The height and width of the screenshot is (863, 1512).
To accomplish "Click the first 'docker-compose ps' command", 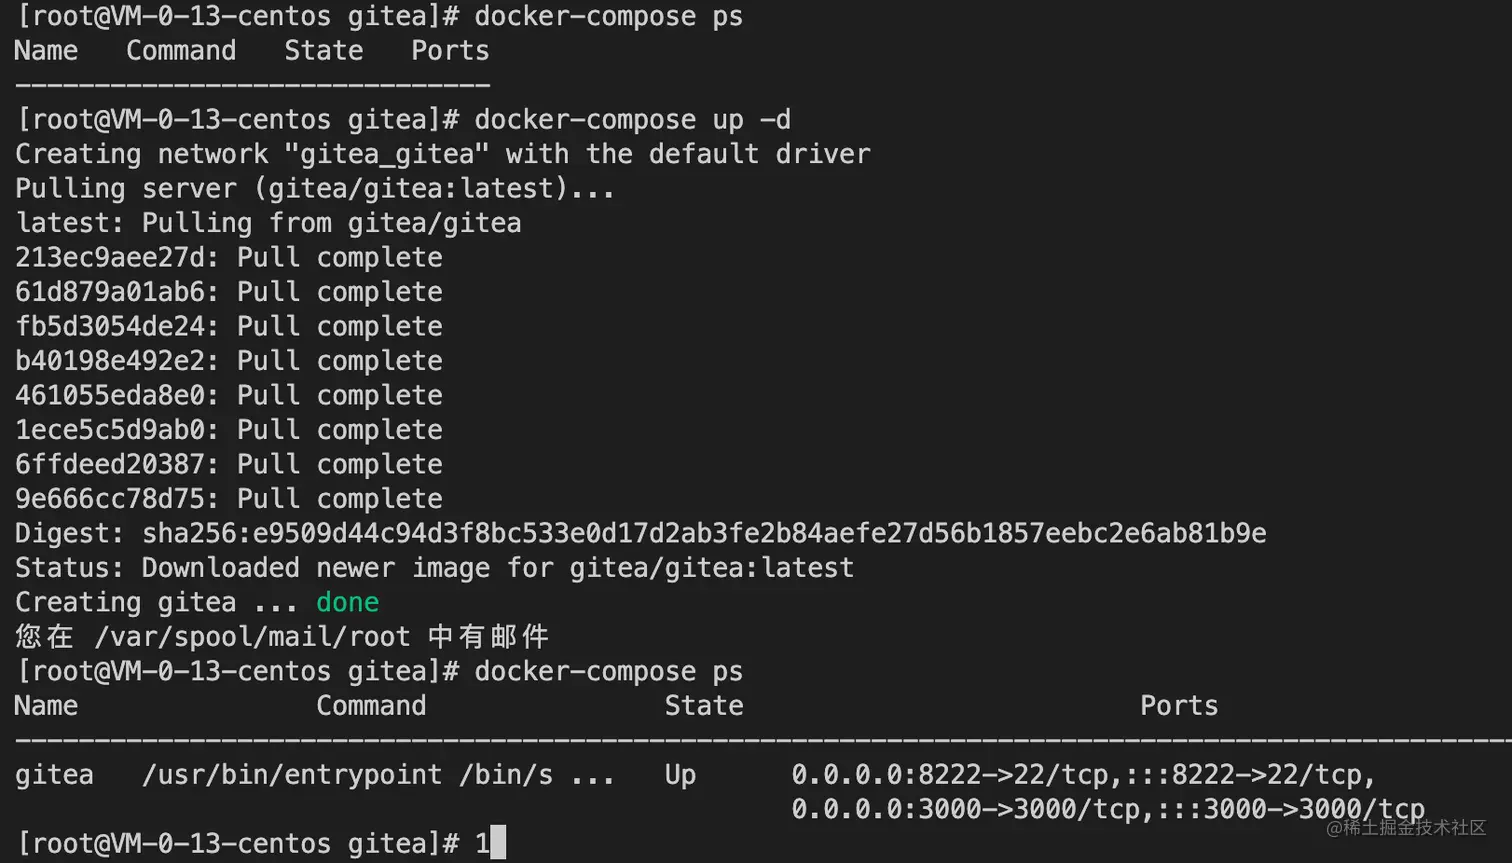I will tap(608, 17).
